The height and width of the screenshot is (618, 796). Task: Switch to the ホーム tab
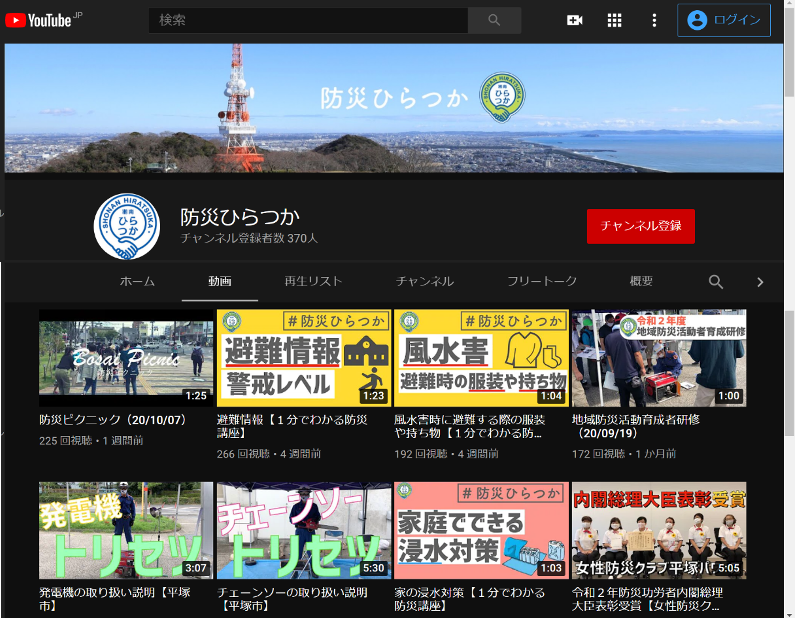tap(137, 282)
